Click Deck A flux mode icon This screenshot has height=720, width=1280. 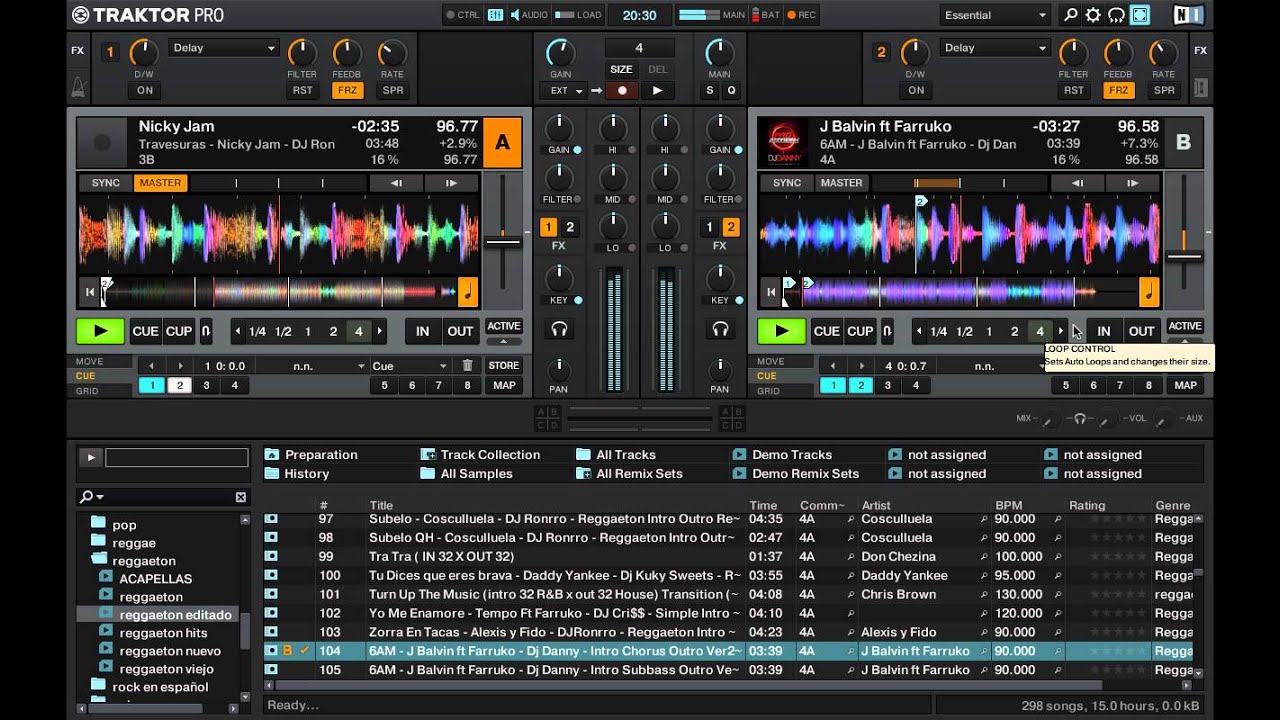coord(206,331)
